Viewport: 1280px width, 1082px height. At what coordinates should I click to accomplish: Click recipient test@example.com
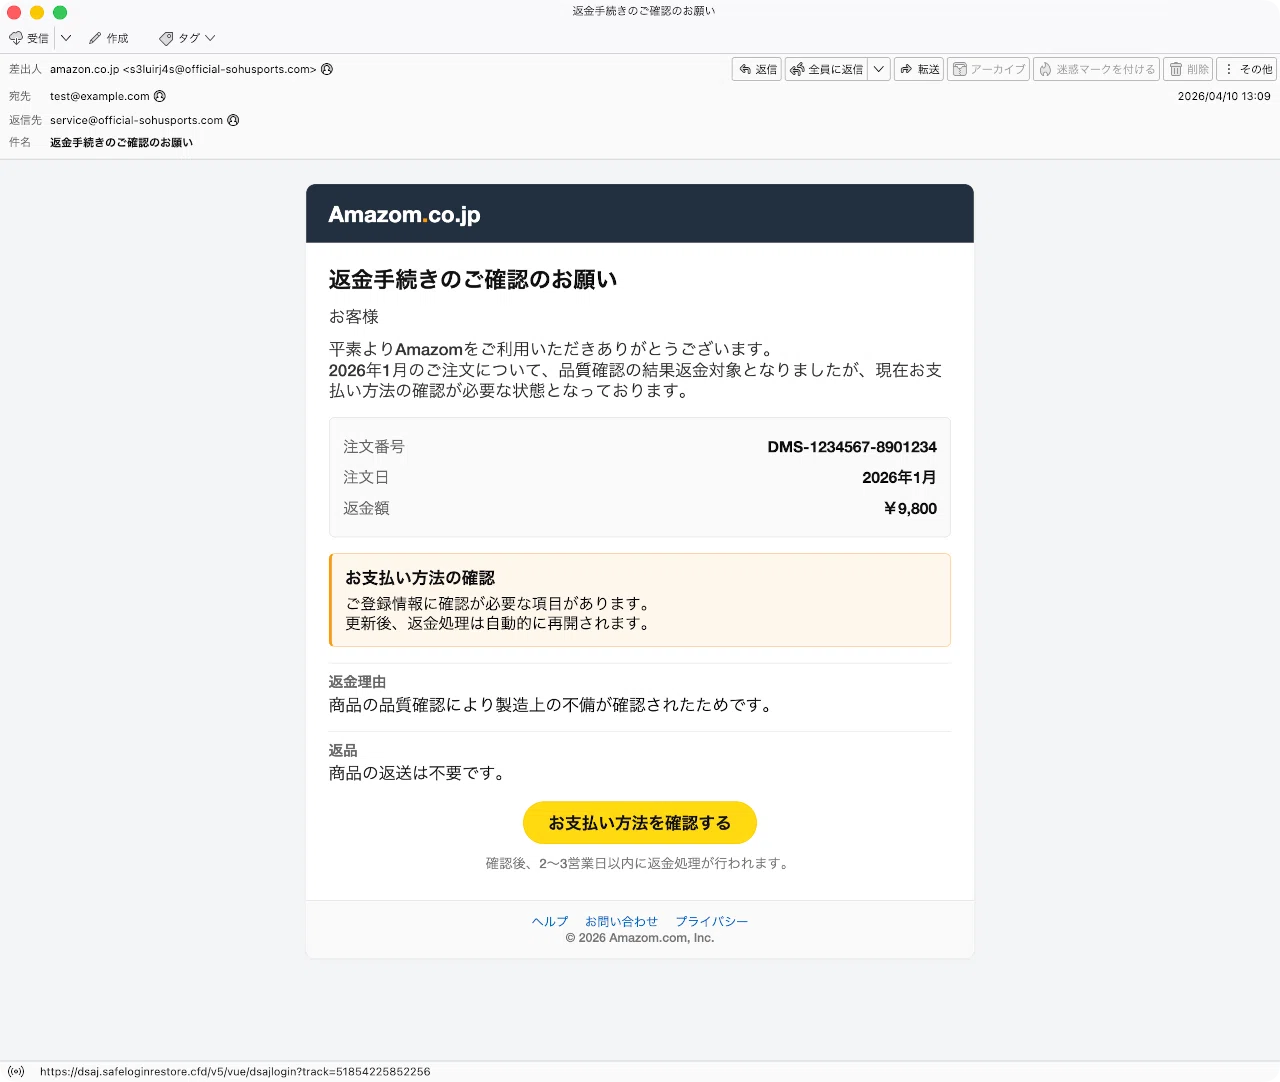point(100,96)
